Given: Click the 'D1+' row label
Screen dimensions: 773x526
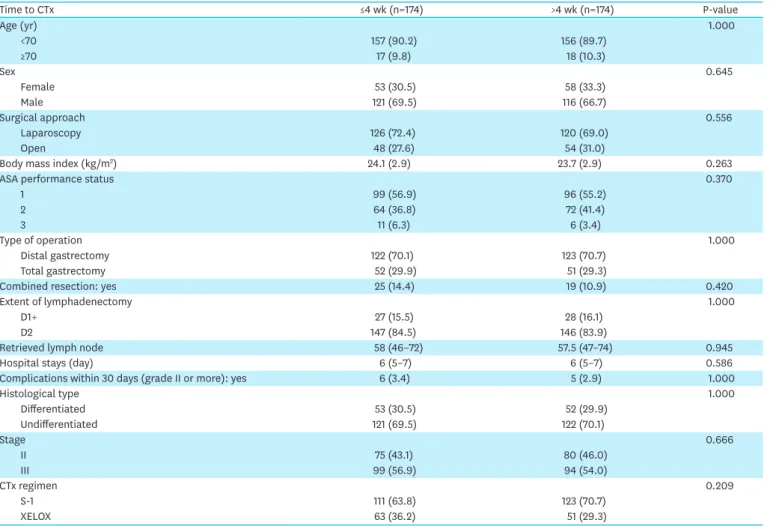Looking at the screenshot, I should 29,317.
